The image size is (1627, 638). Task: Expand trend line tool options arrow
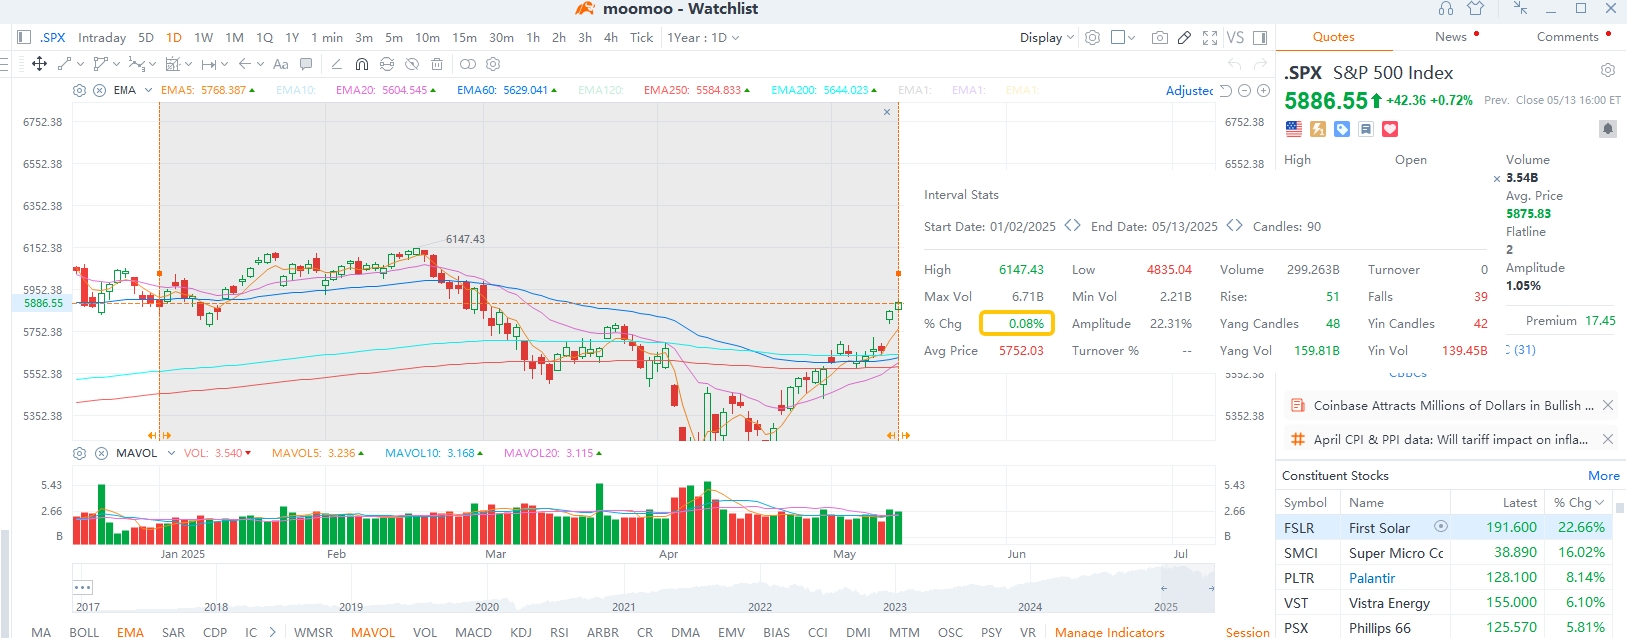[x=80, y=64]
